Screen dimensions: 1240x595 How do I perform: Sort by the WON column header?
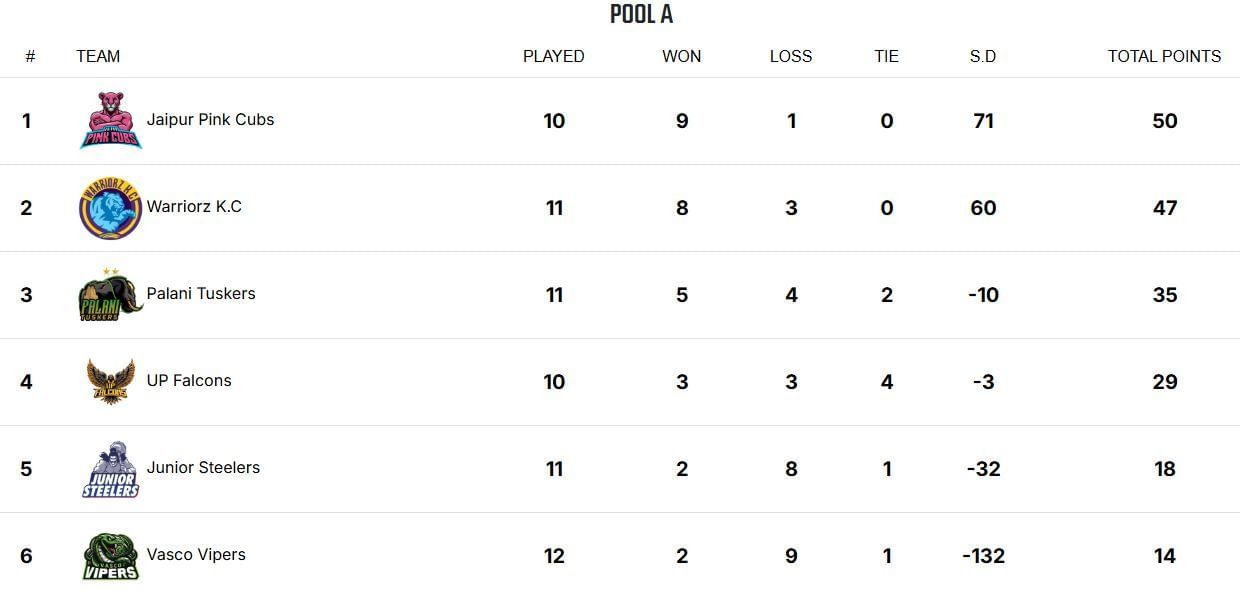pyautogui.click(x=681, y=57)
